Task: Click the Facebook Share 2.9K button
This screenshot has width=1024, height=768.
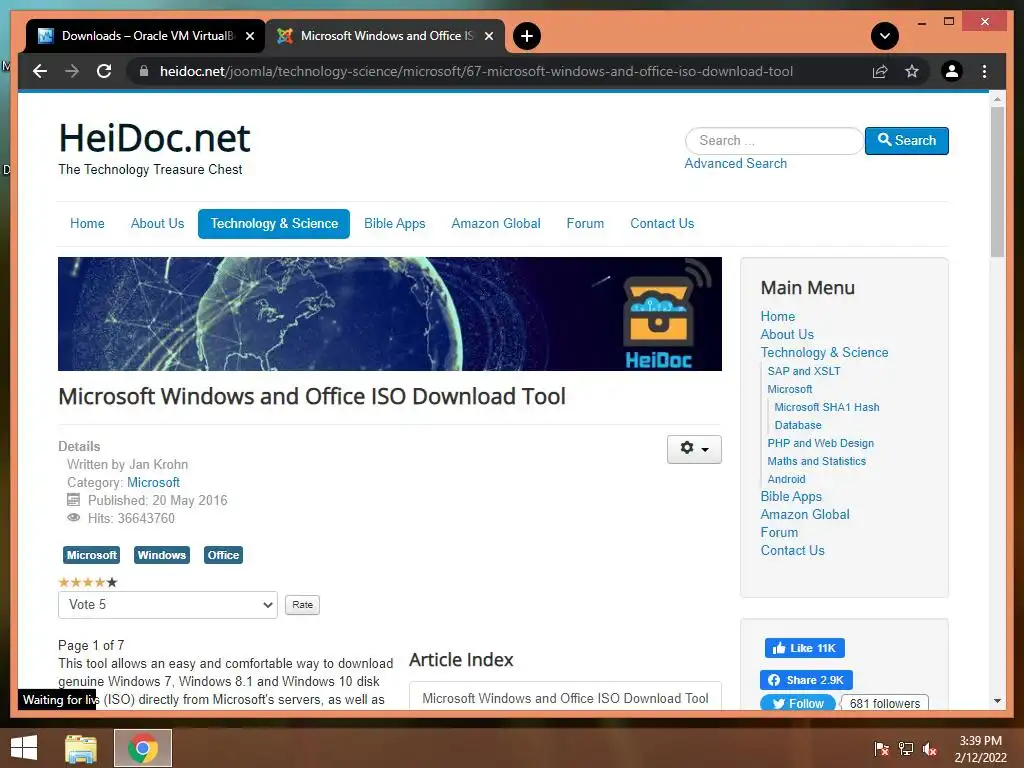Action: [806, 680]
